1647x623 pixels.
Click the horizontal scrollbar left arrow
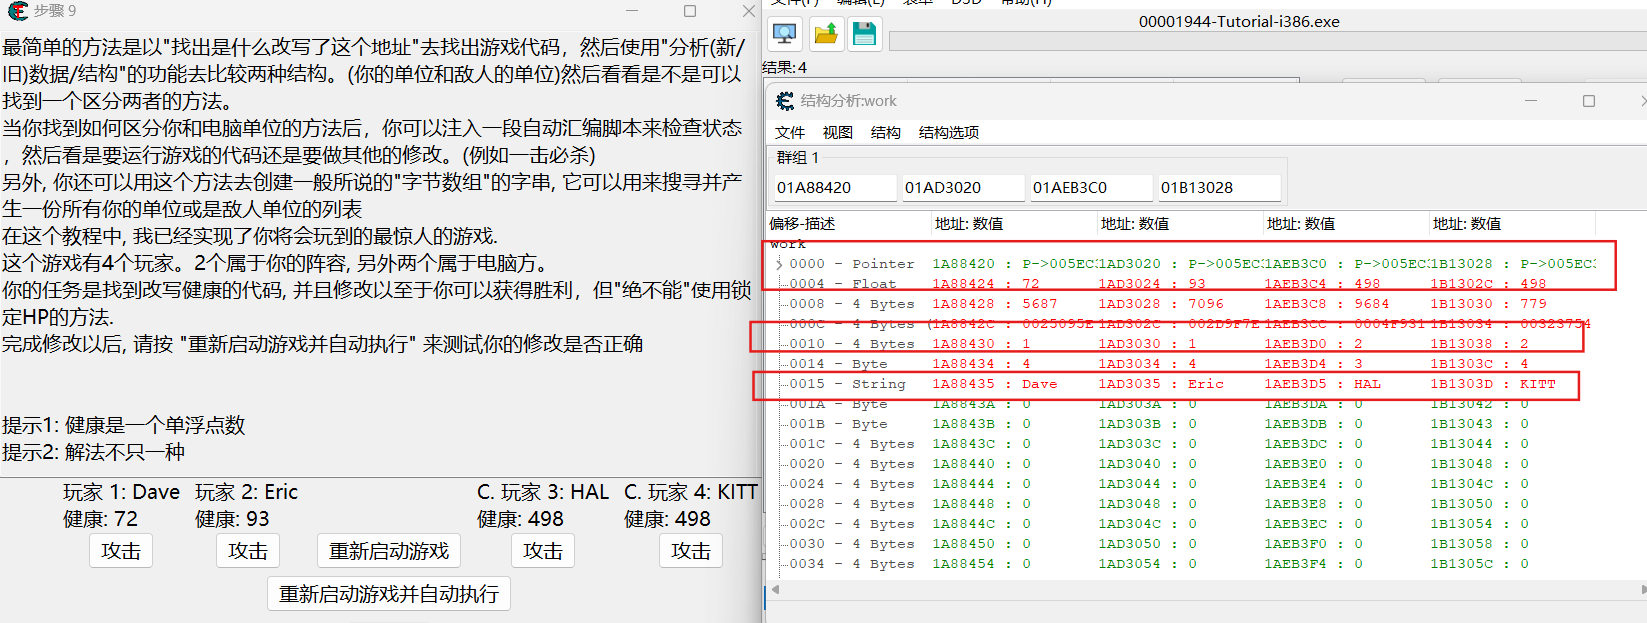pos(775,590)
